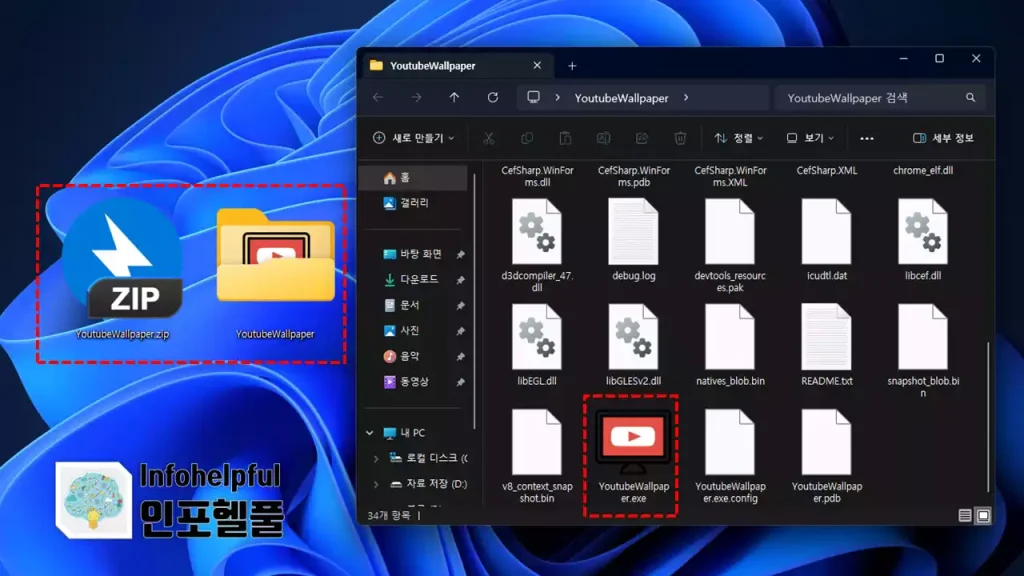
Task: Click the Copy toolbar icon
Action: coord(527,138)
